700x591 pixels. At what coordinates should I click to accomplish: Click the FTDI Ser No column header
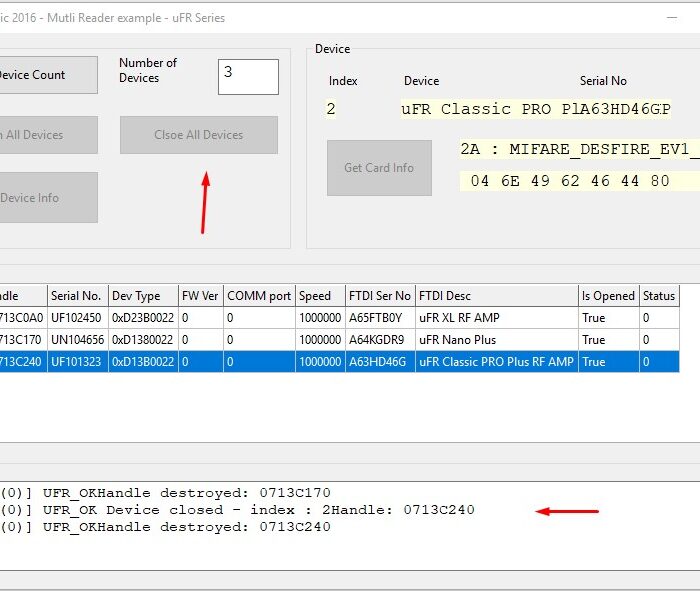pos(380,296)
